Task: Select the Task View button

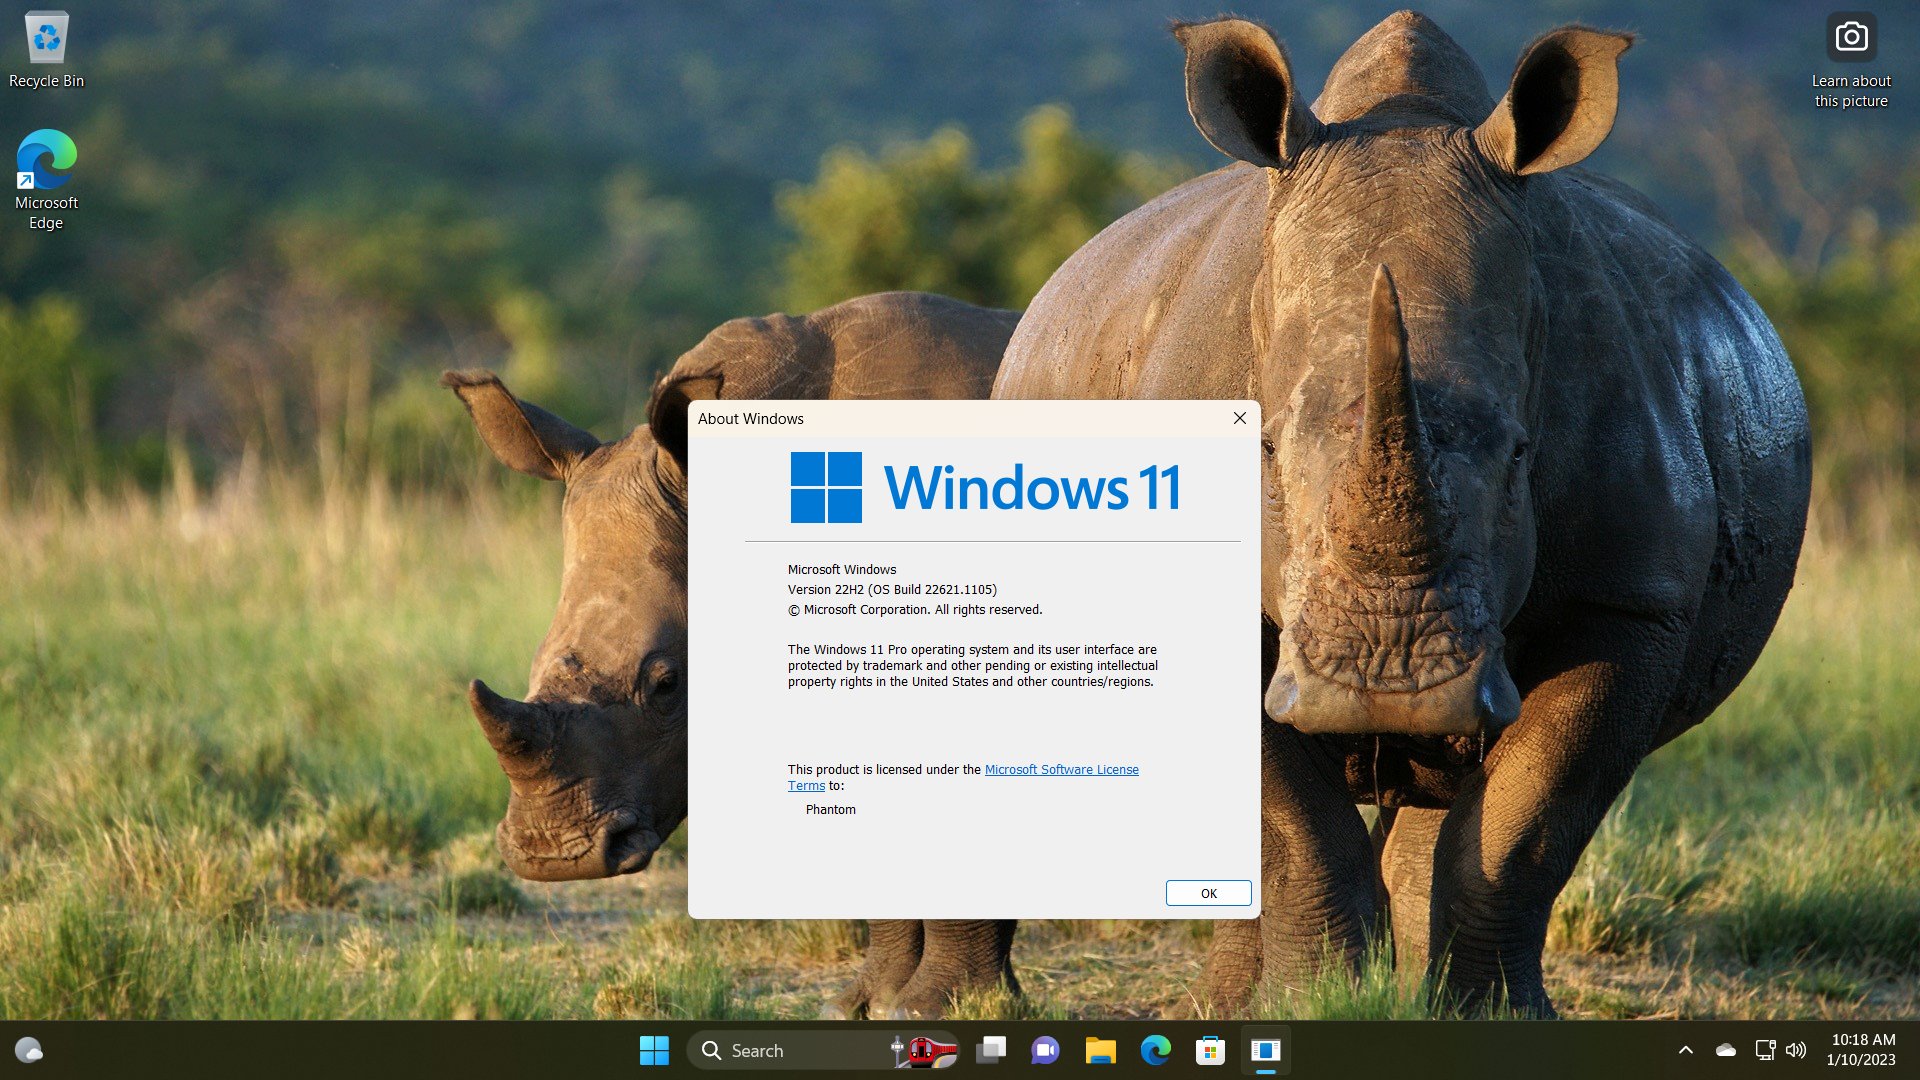Action: [990, 1050]
